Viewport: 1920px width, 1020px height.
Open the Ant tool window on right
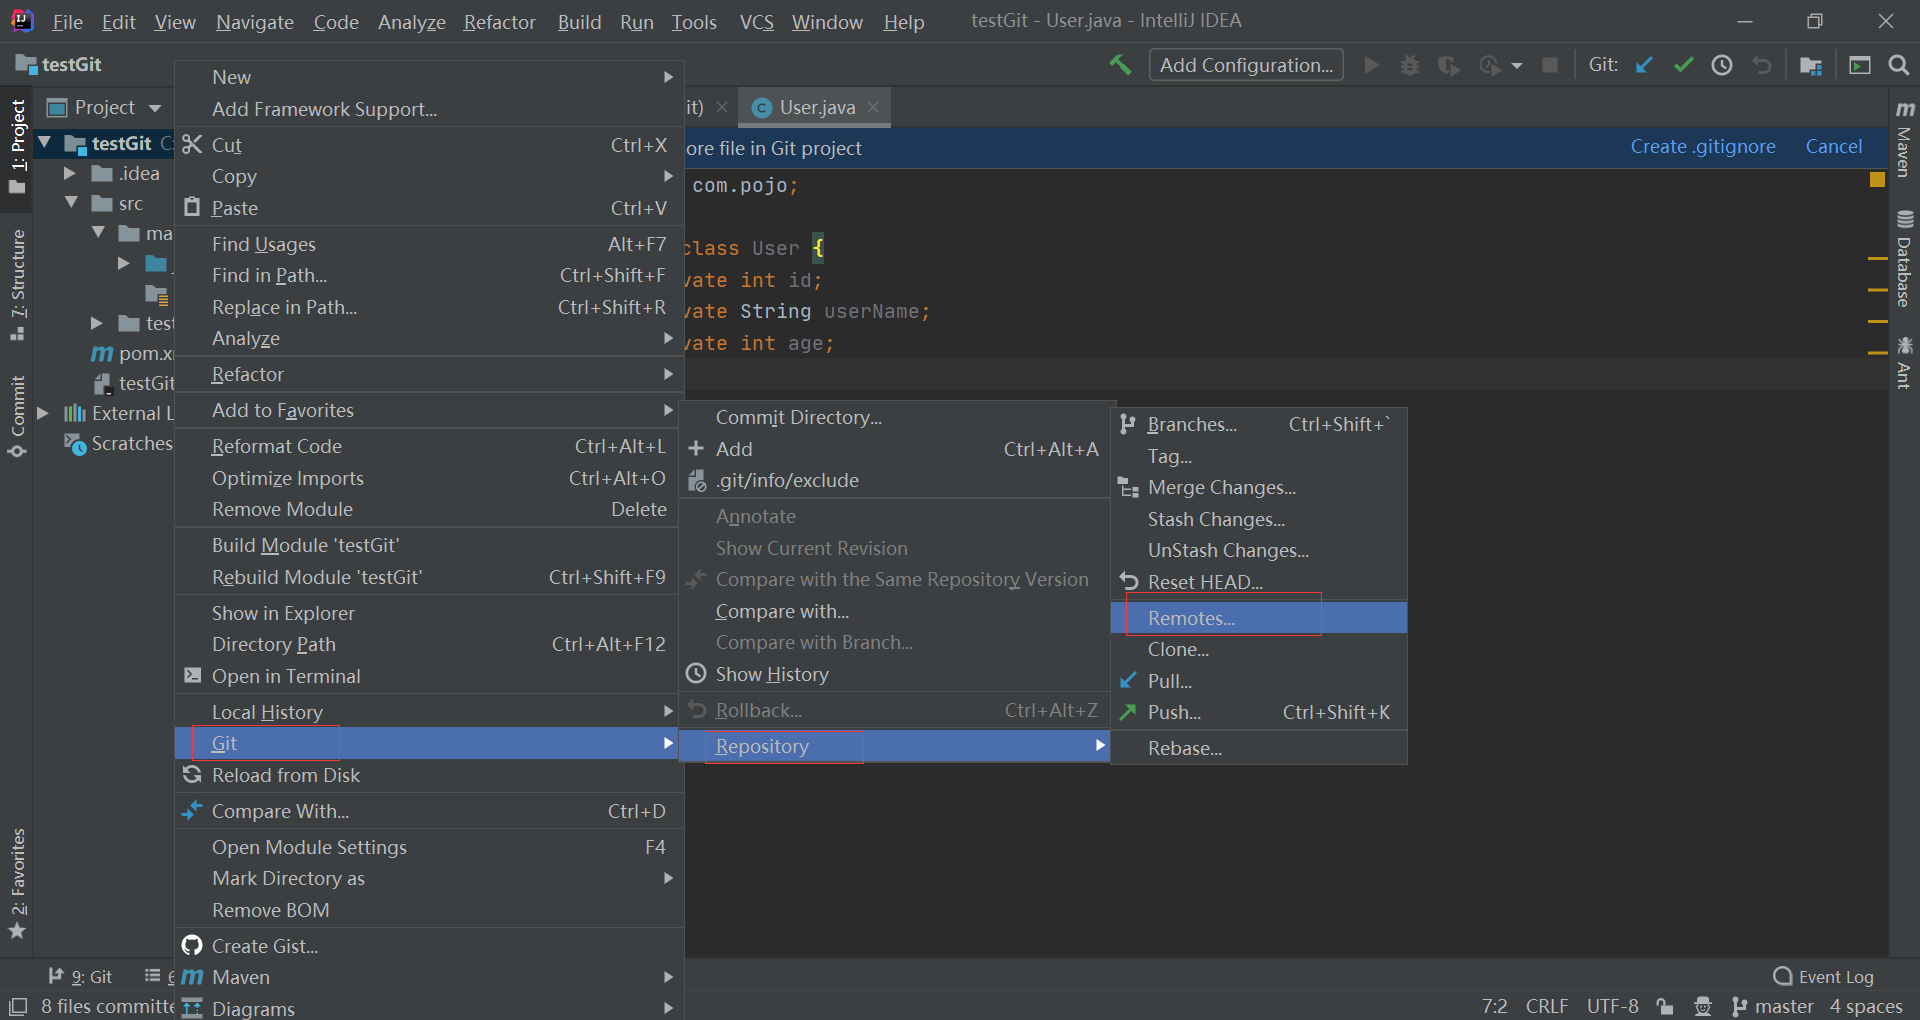click(1904, 362)
